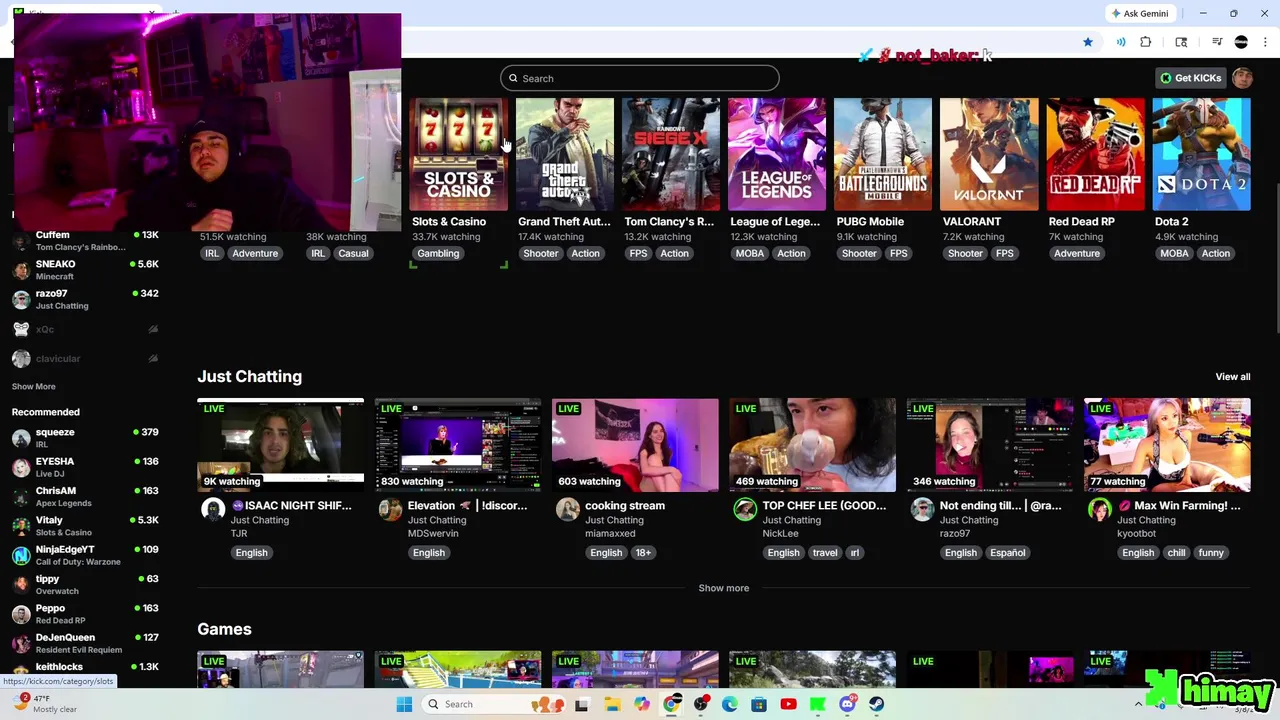Open OBS Studio from the taskbar

tap(701, 704)
